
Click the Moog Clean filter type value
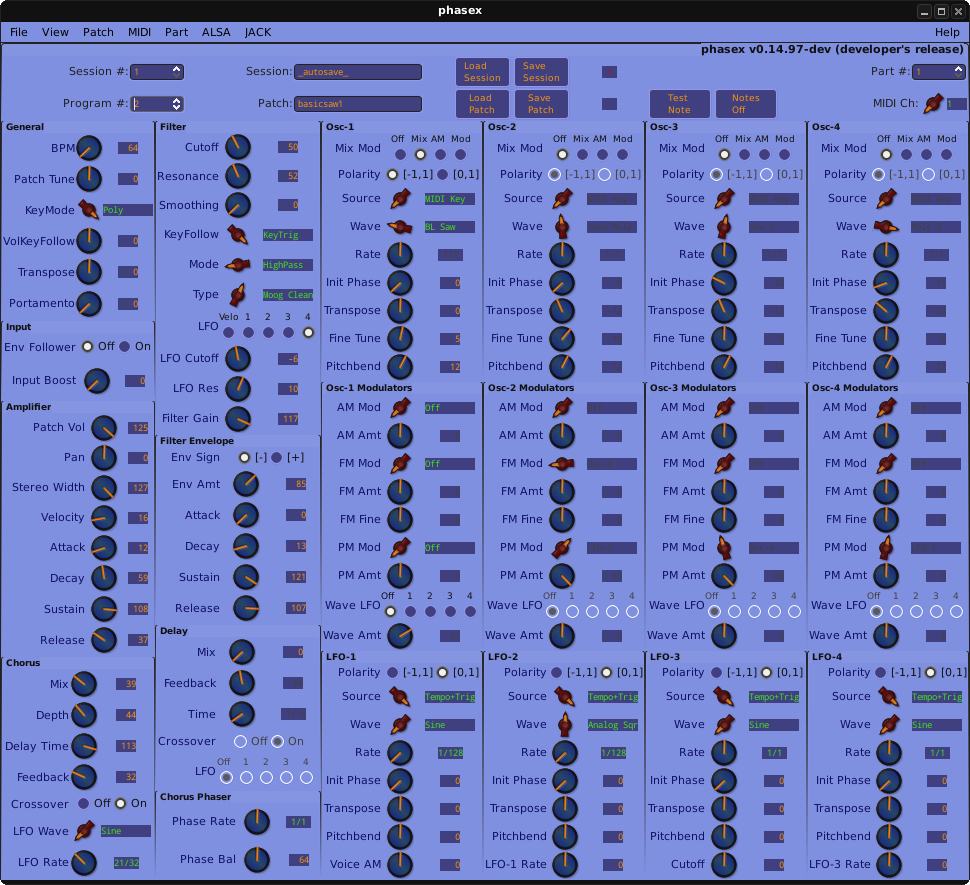[287, 295]
